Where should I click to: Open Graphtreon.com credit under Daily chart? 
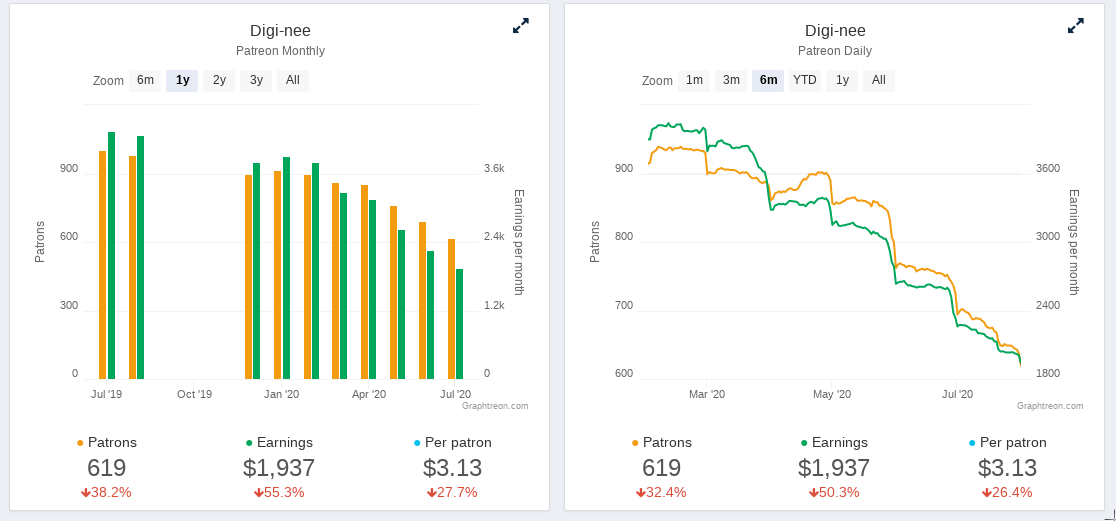pos(1050,406)
